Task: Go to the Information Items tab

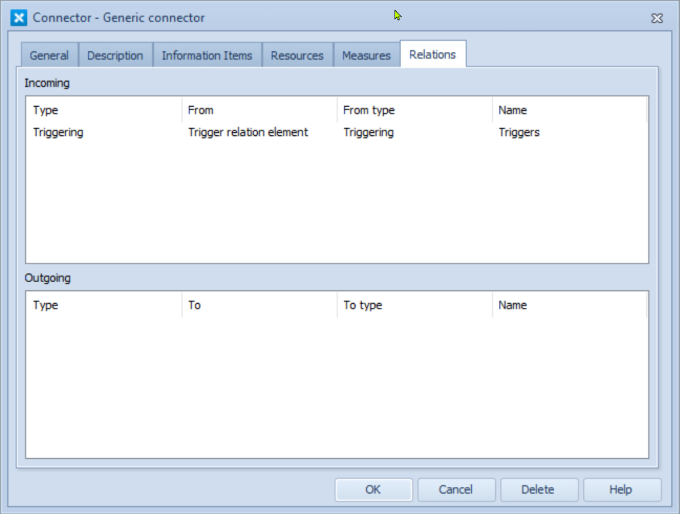Action: pyautogui.click(x=208, y=56)
